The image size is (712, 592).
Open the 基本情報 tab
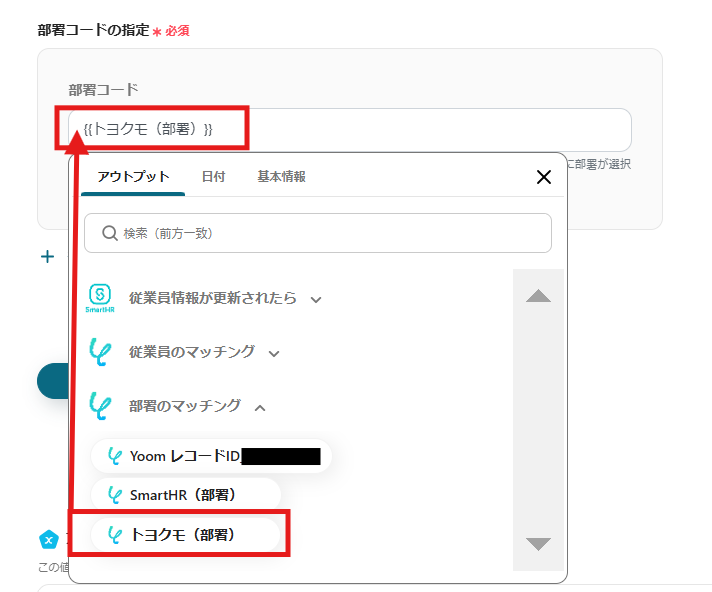(x=282, y=177)
